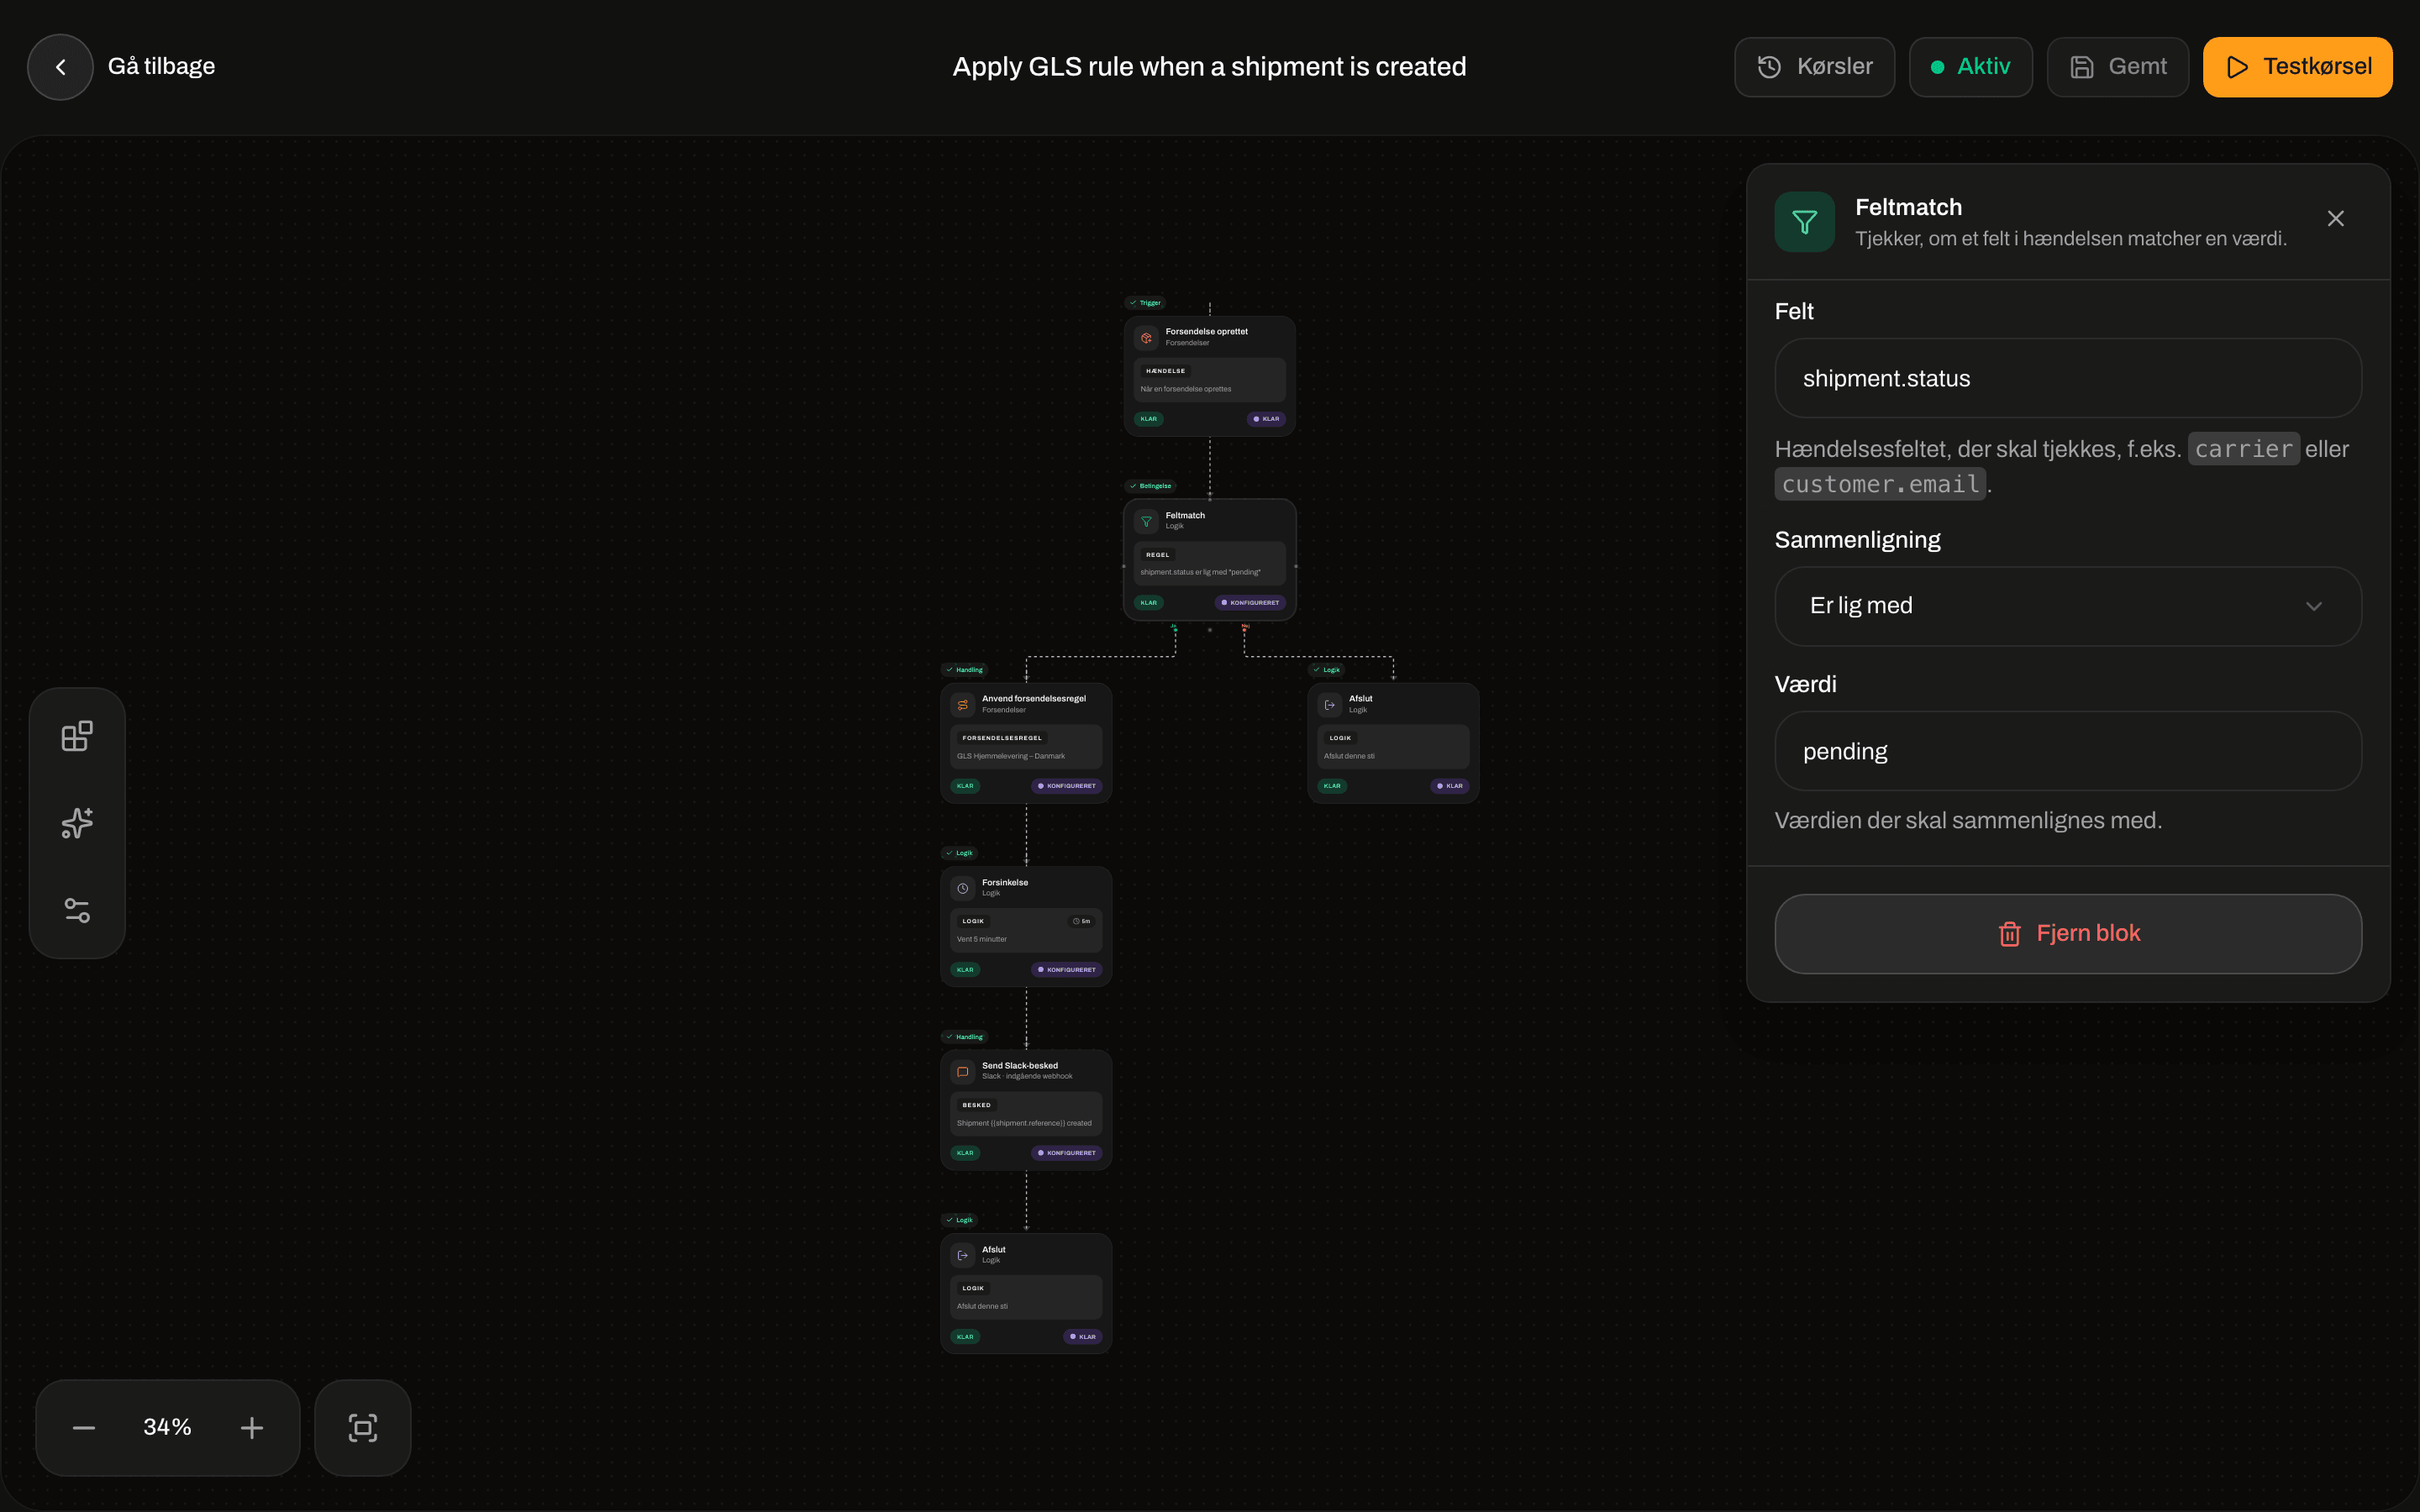This screenshot has width=2420, height=1512.
Task: Click the back arrow button
Action: (x=60, y=67)
